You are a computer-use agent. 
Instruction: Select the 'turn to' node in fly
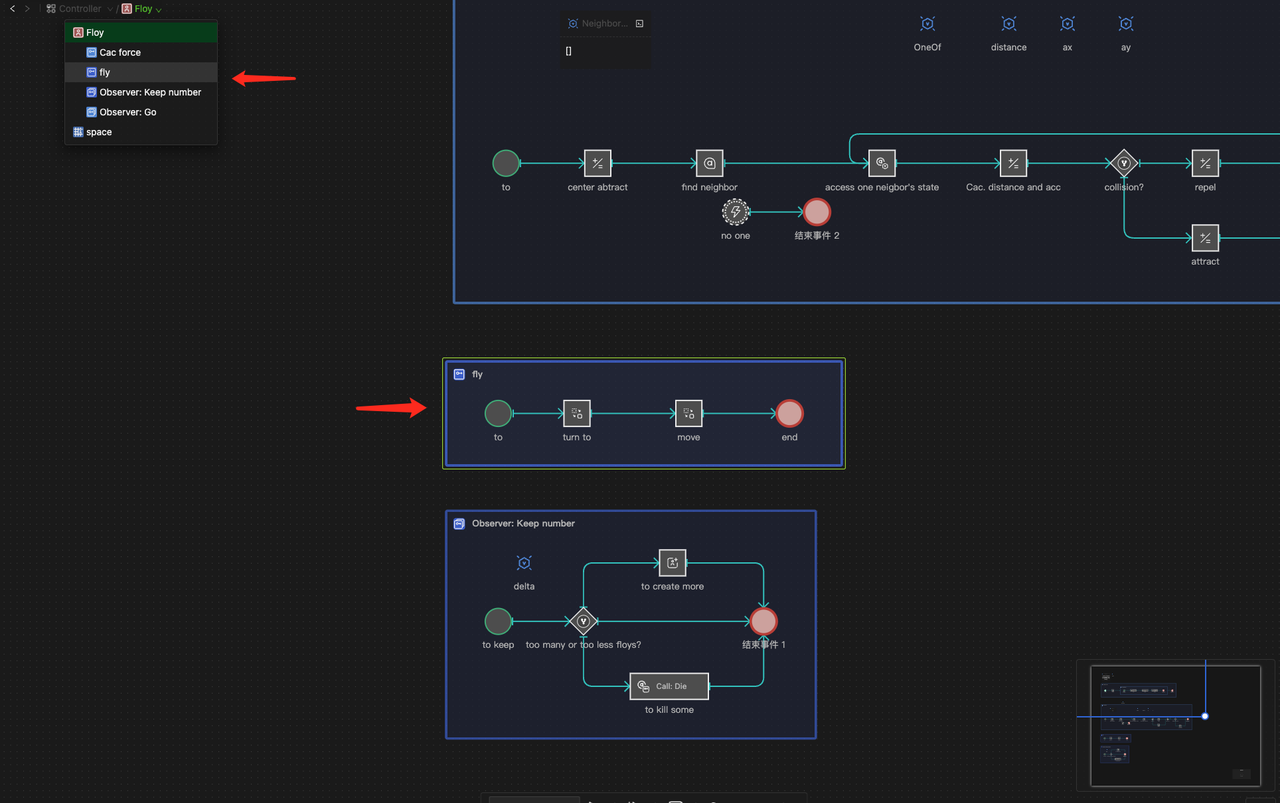[577, 413]
